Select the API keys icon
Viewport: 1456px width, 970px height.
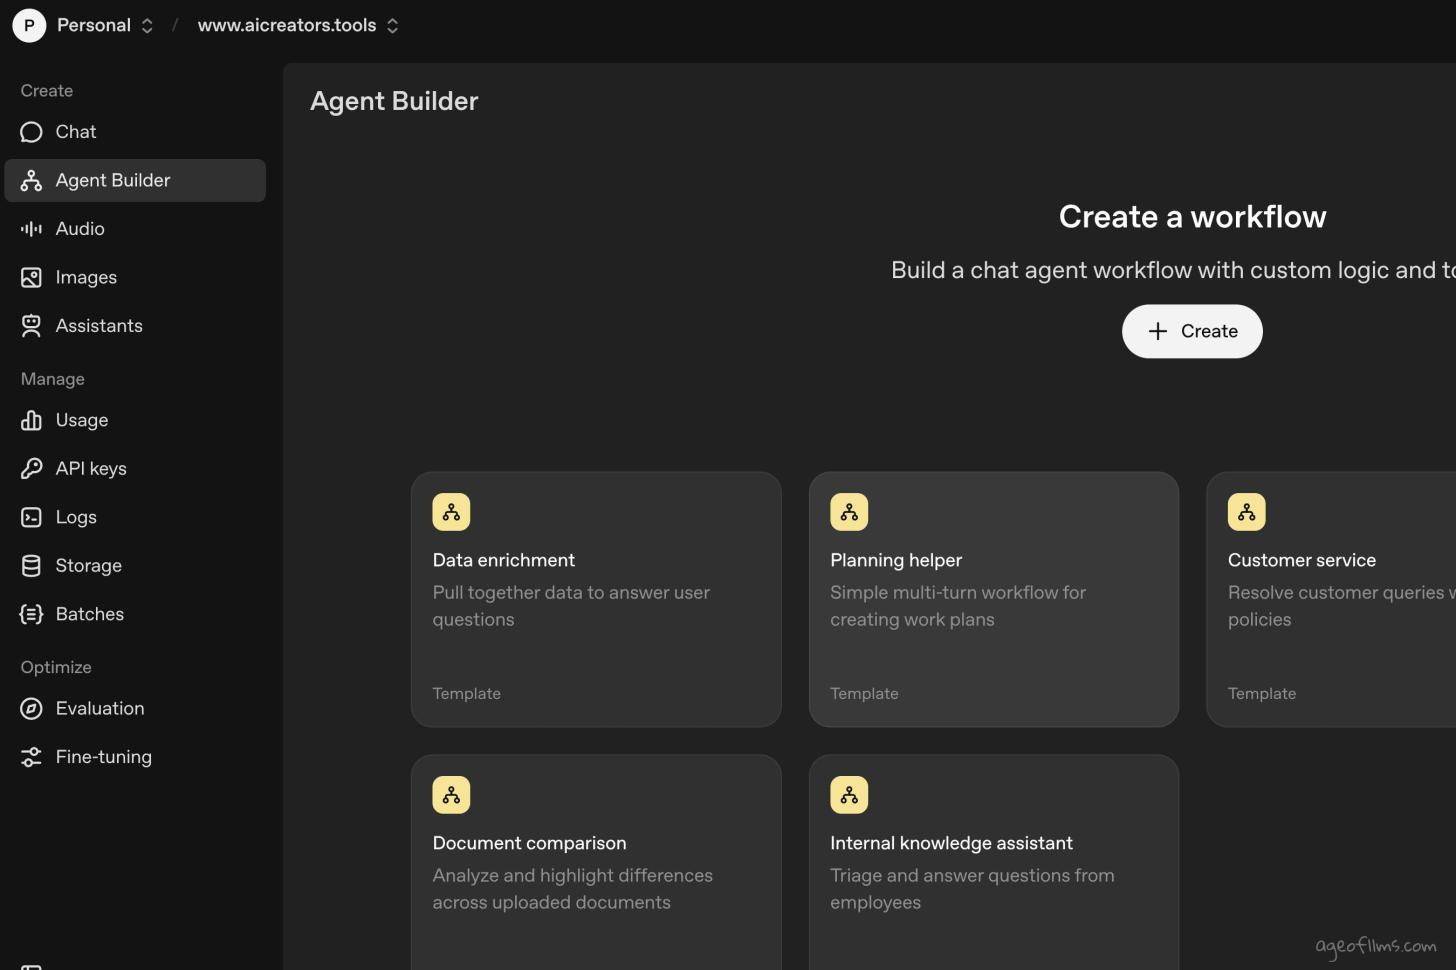31,468
